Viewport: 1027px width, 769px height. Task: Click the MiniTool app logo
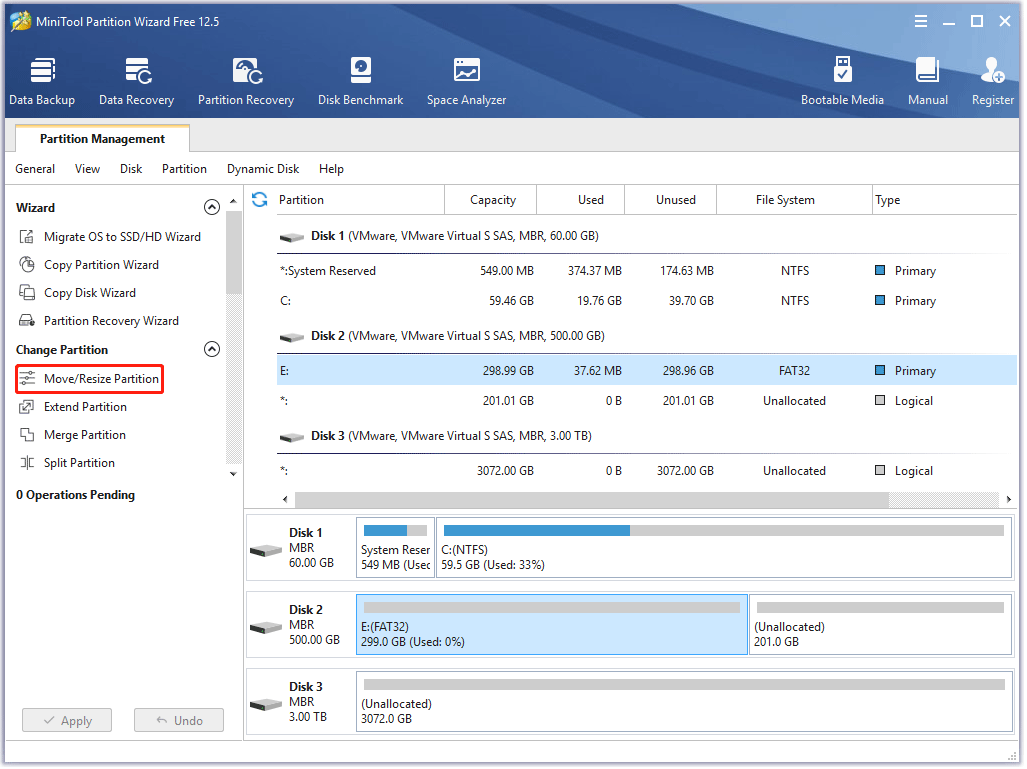click(20, 21)
